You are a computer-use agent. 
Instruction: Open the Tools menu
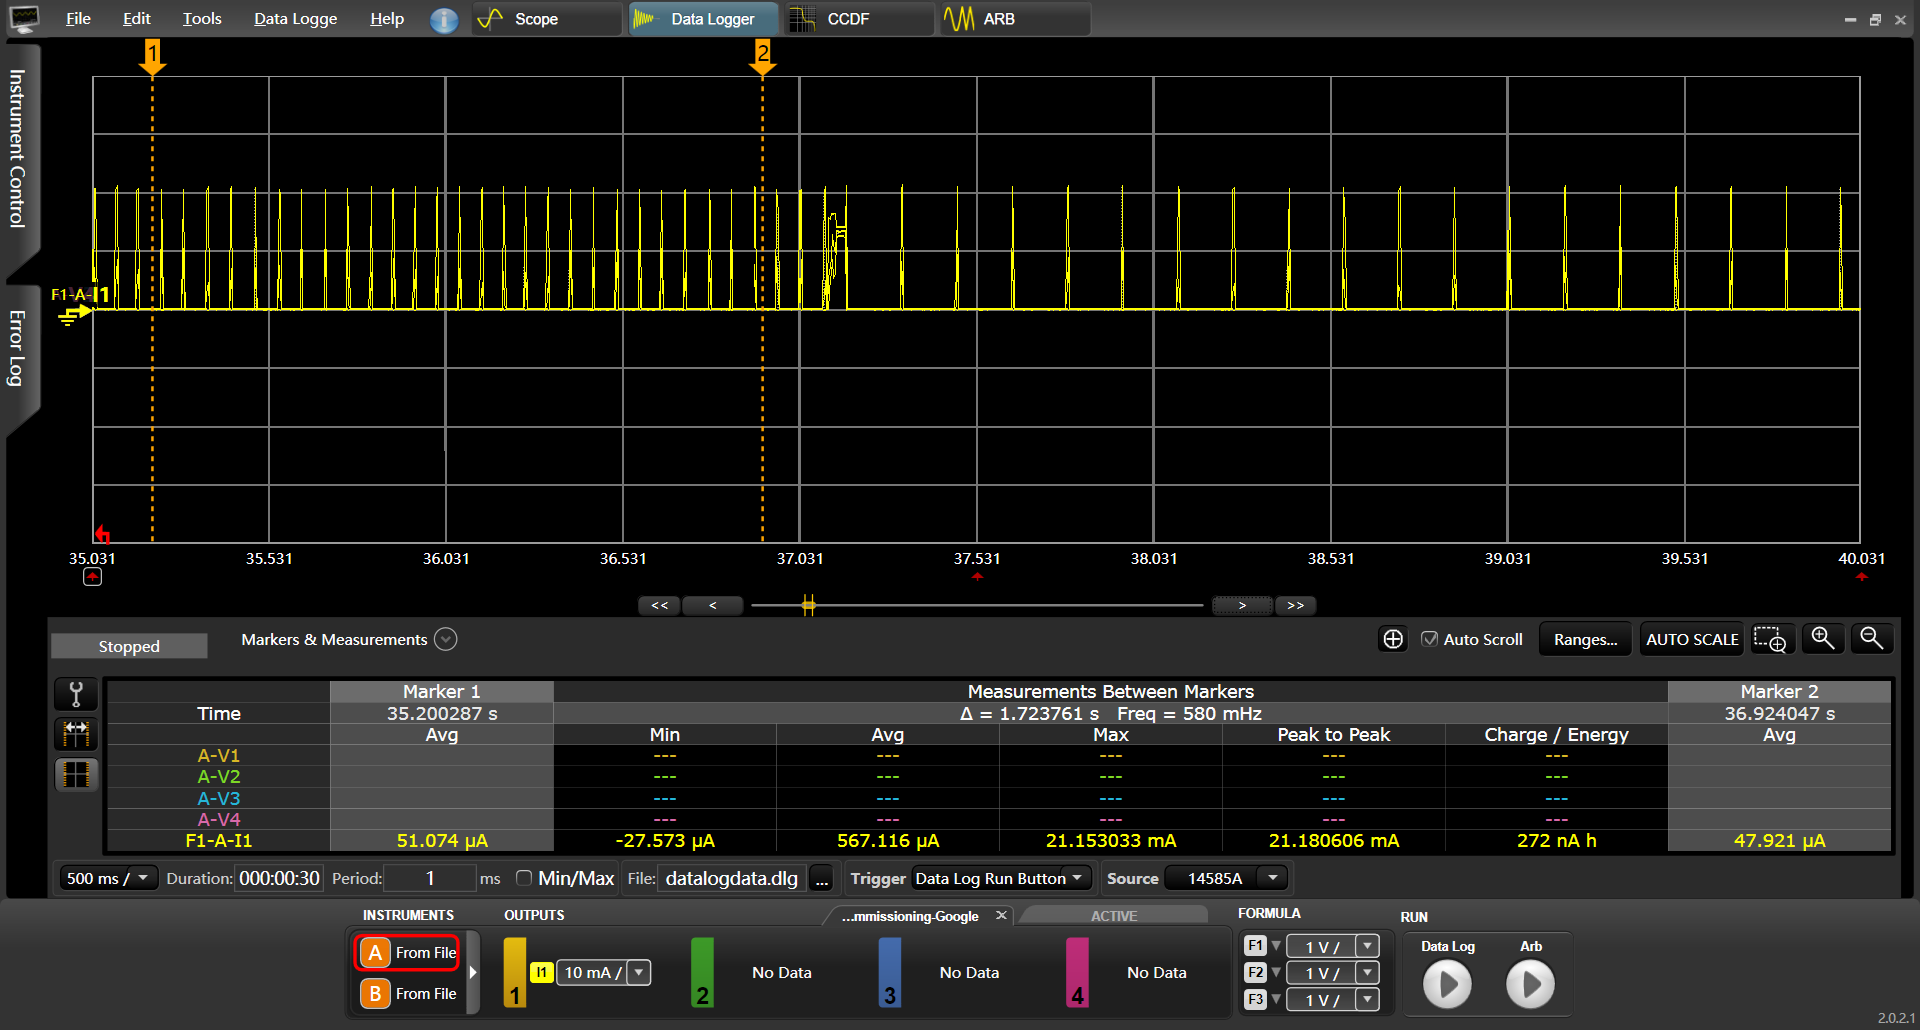pos(202,19)
